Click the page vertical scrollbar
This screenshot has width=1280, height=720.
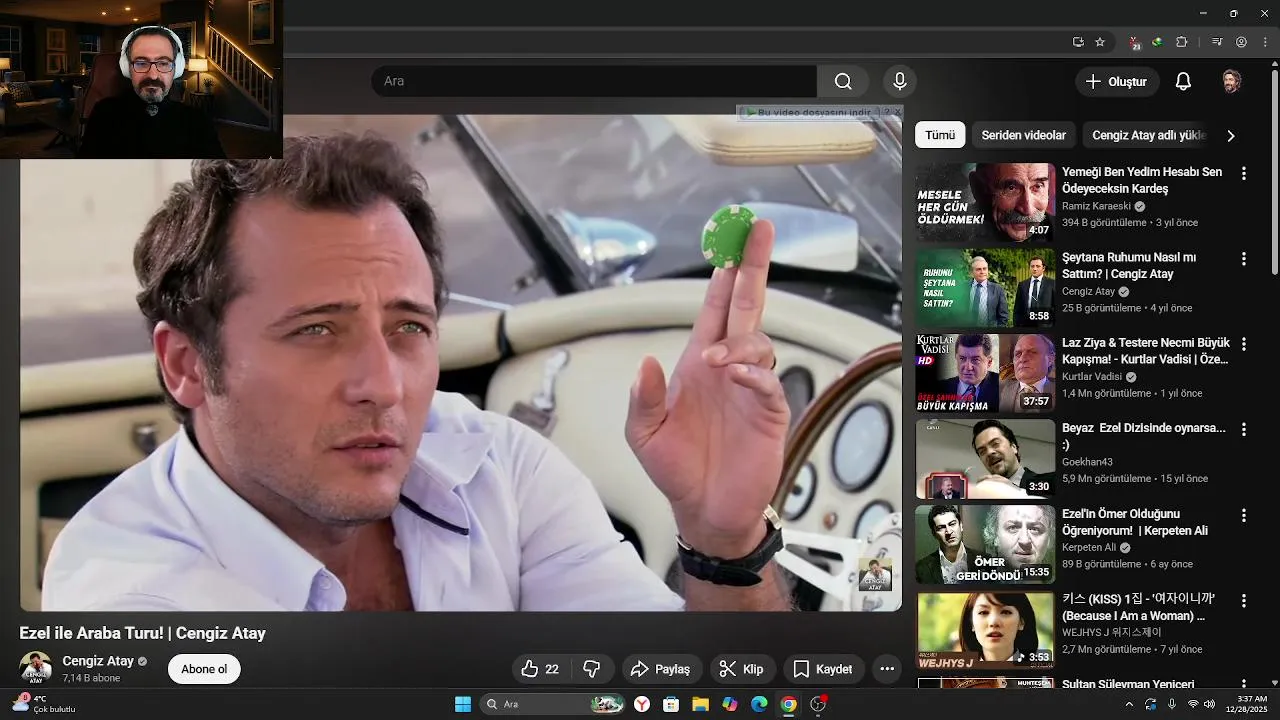(x=1274, y=170)
